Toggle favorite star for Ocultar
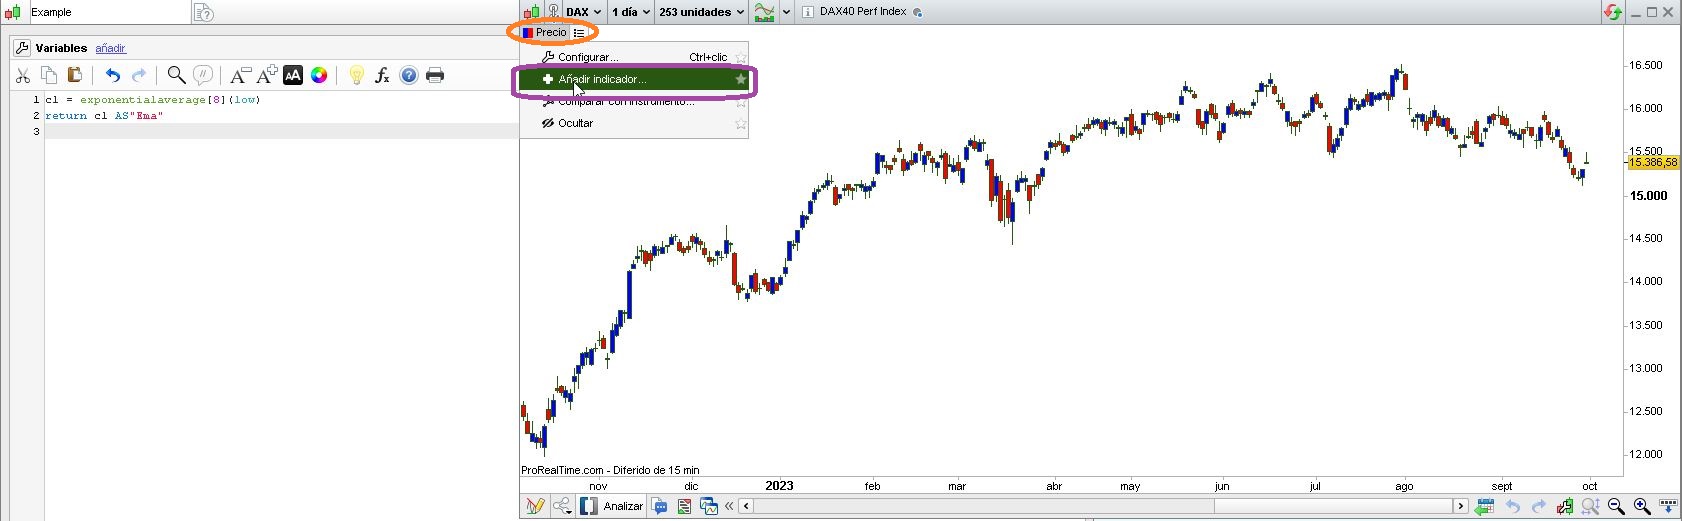 (740, 124)
